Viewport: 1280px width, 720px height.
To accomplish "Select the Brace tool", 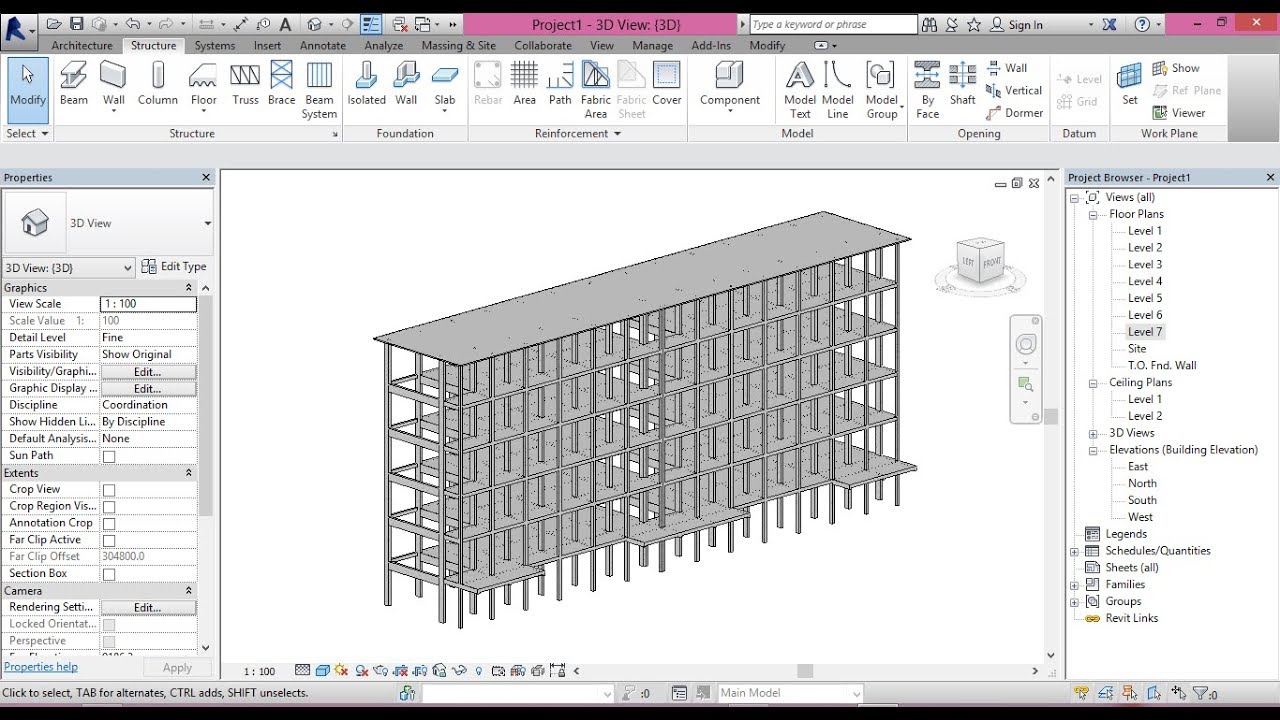I will (282, 83).
